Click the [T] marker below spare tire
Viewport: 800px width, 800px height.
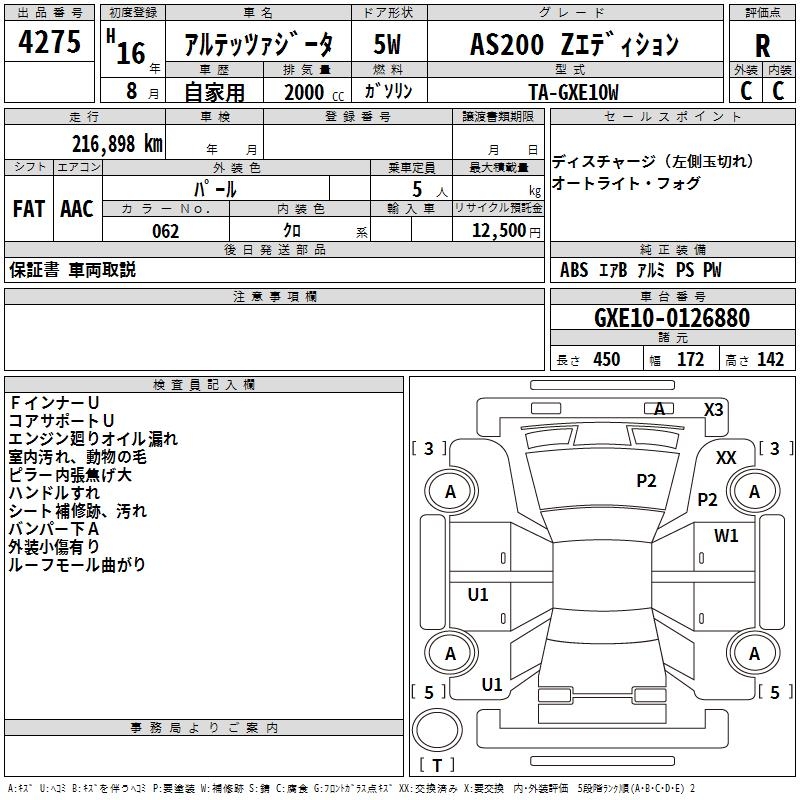coord(437,766)
